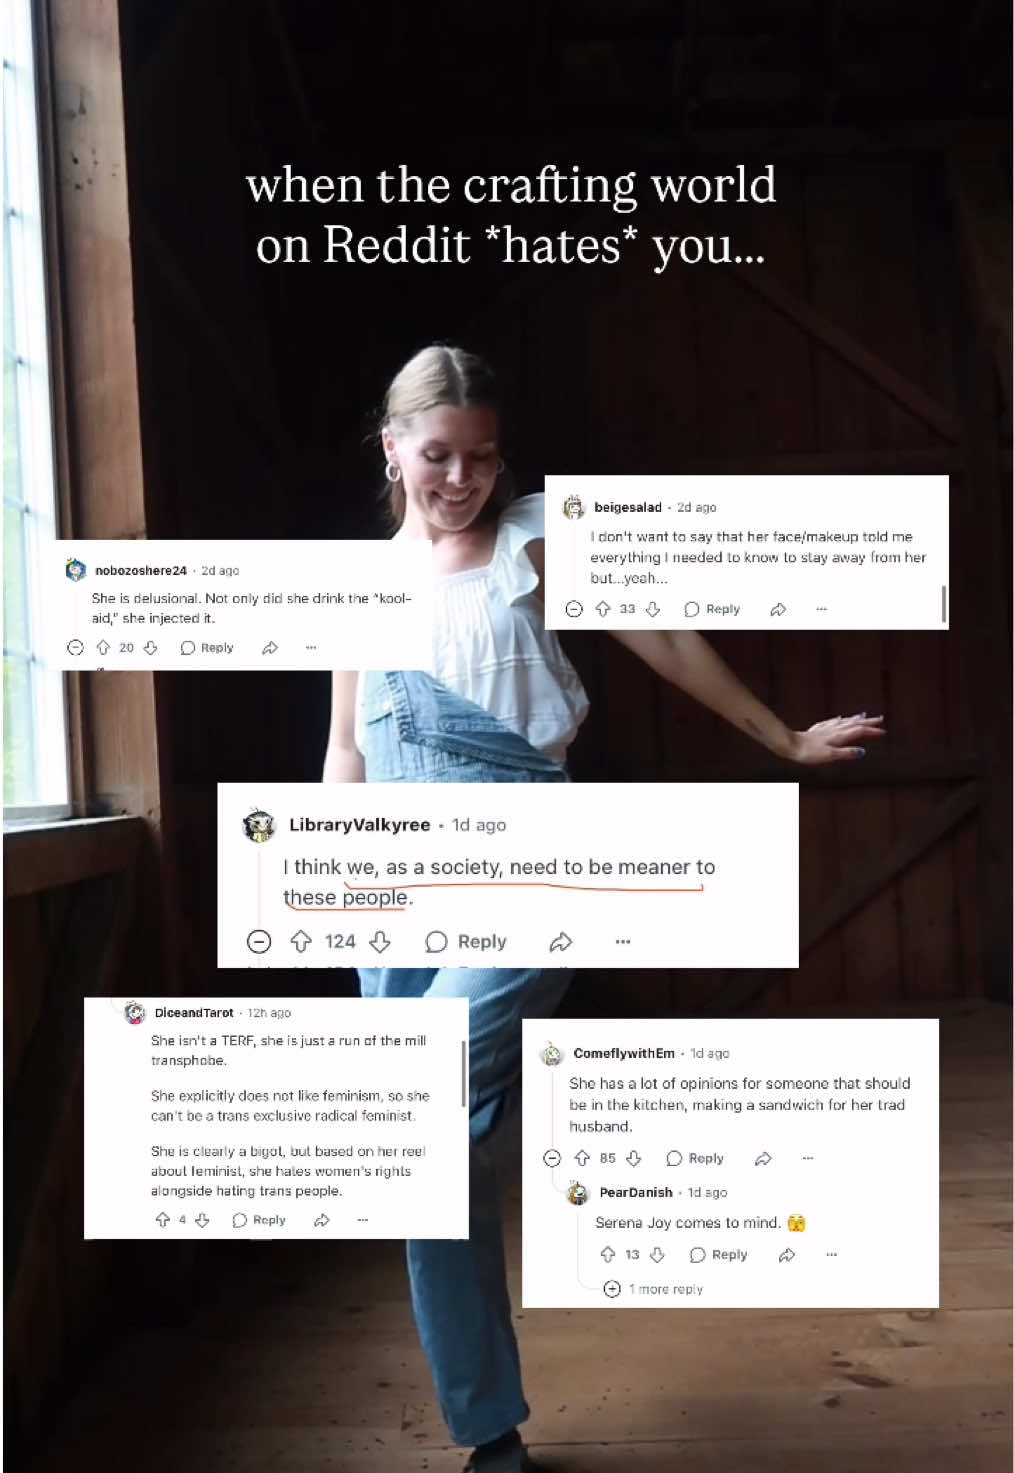Image resolution: width=1014 pixels, height=1473 pixels.
Task: Upvote the LibraryValkyree comment
Action: [x=301, y=941]
